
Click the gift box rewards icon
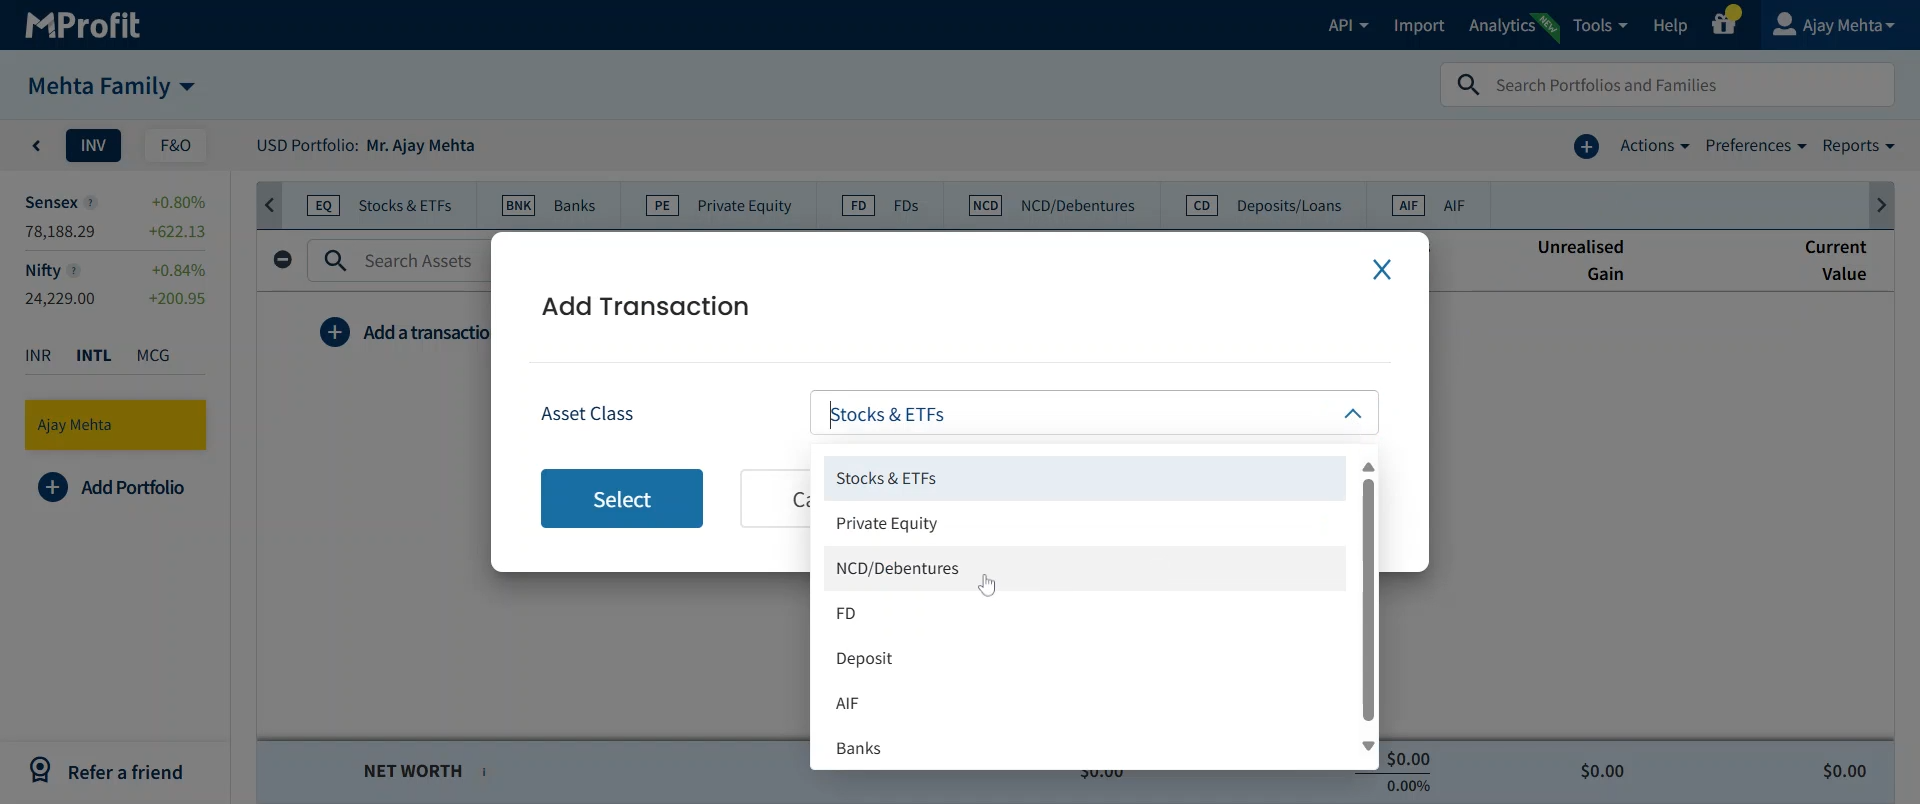point(1723,25)
